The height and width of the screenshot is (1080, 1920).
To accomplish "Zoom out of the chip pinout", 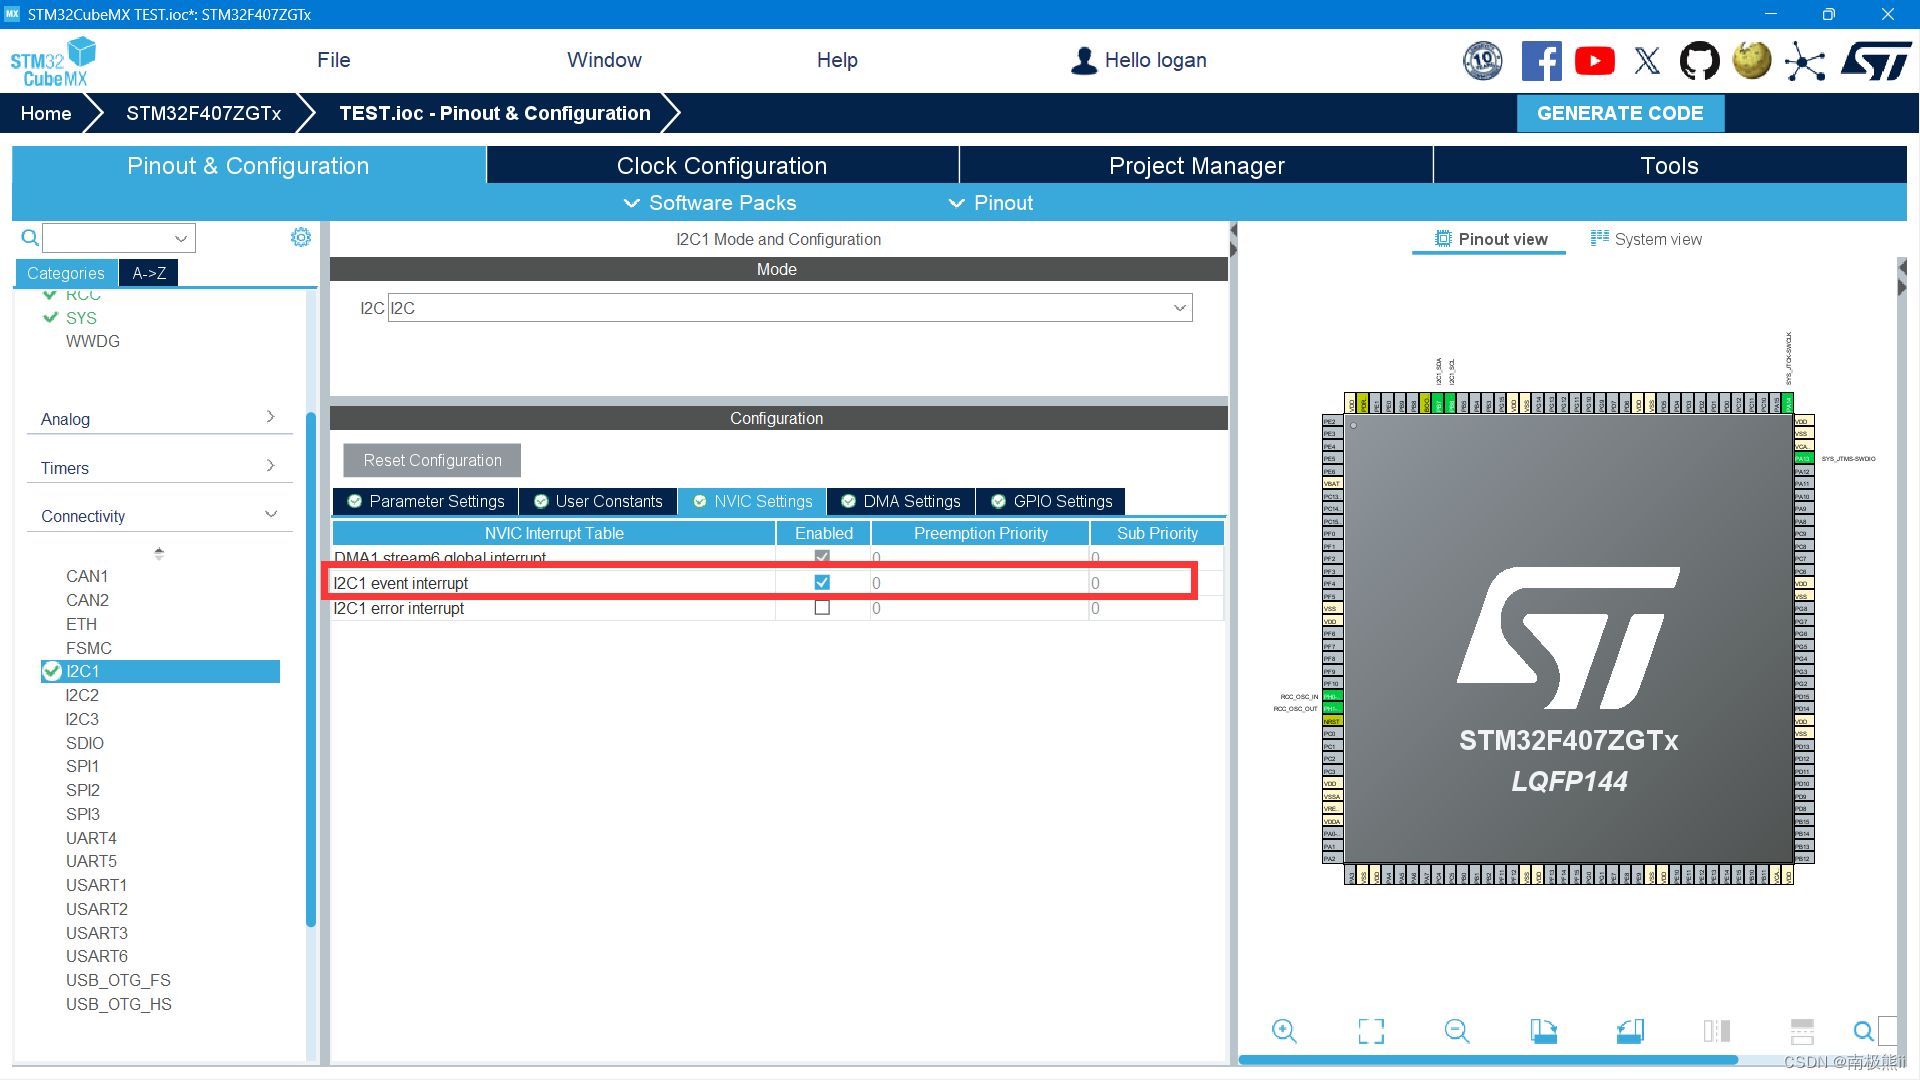I will [1457, 1031].
